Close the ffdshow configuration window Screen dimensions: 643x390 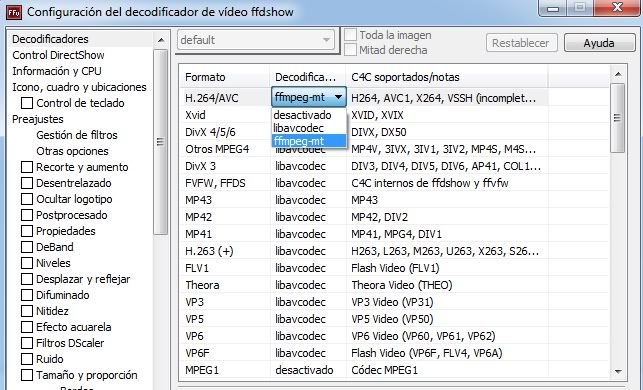point(617,7)
